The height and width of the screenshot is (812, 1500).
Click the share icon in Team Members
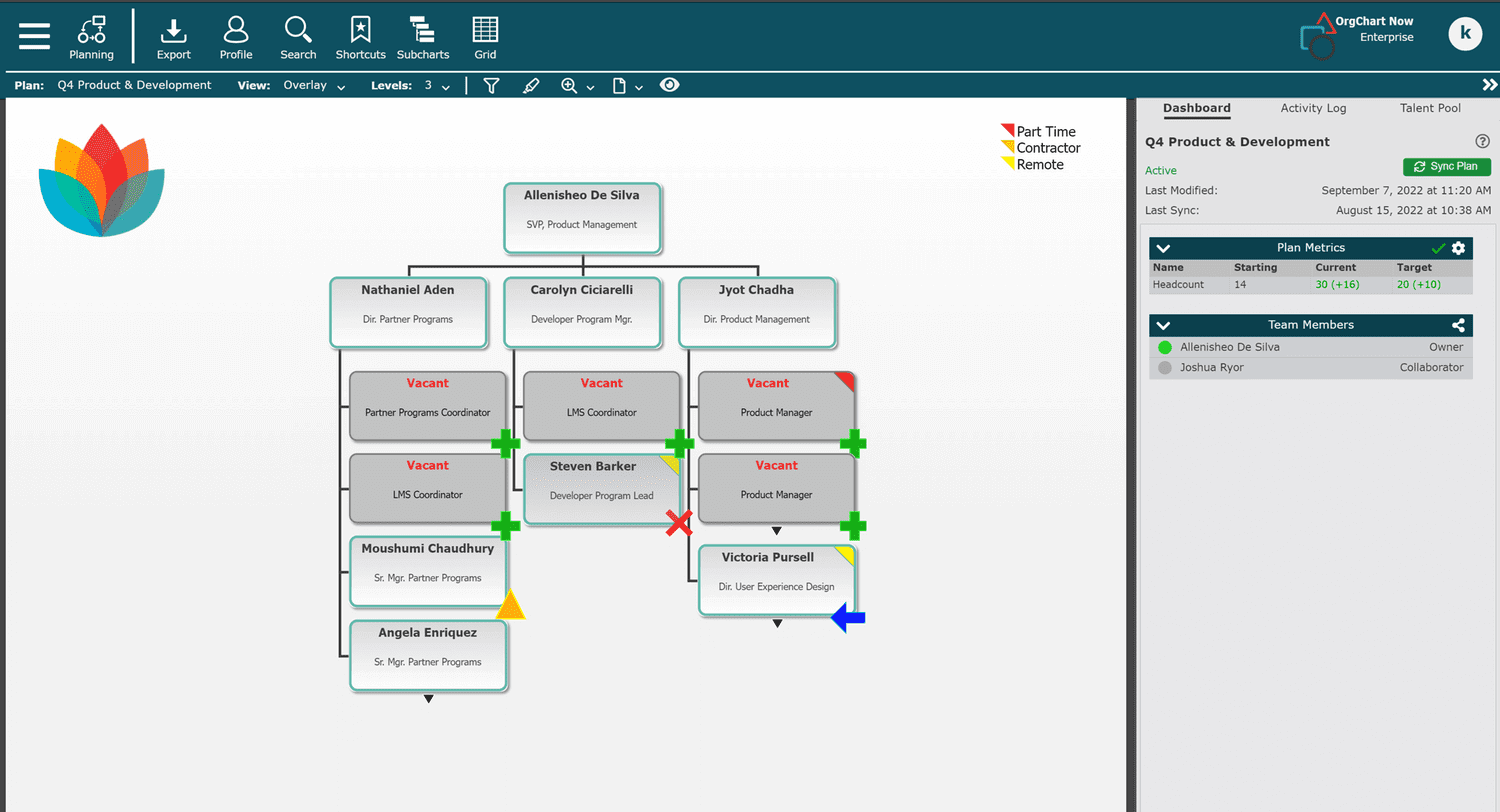coord(1458,325)
